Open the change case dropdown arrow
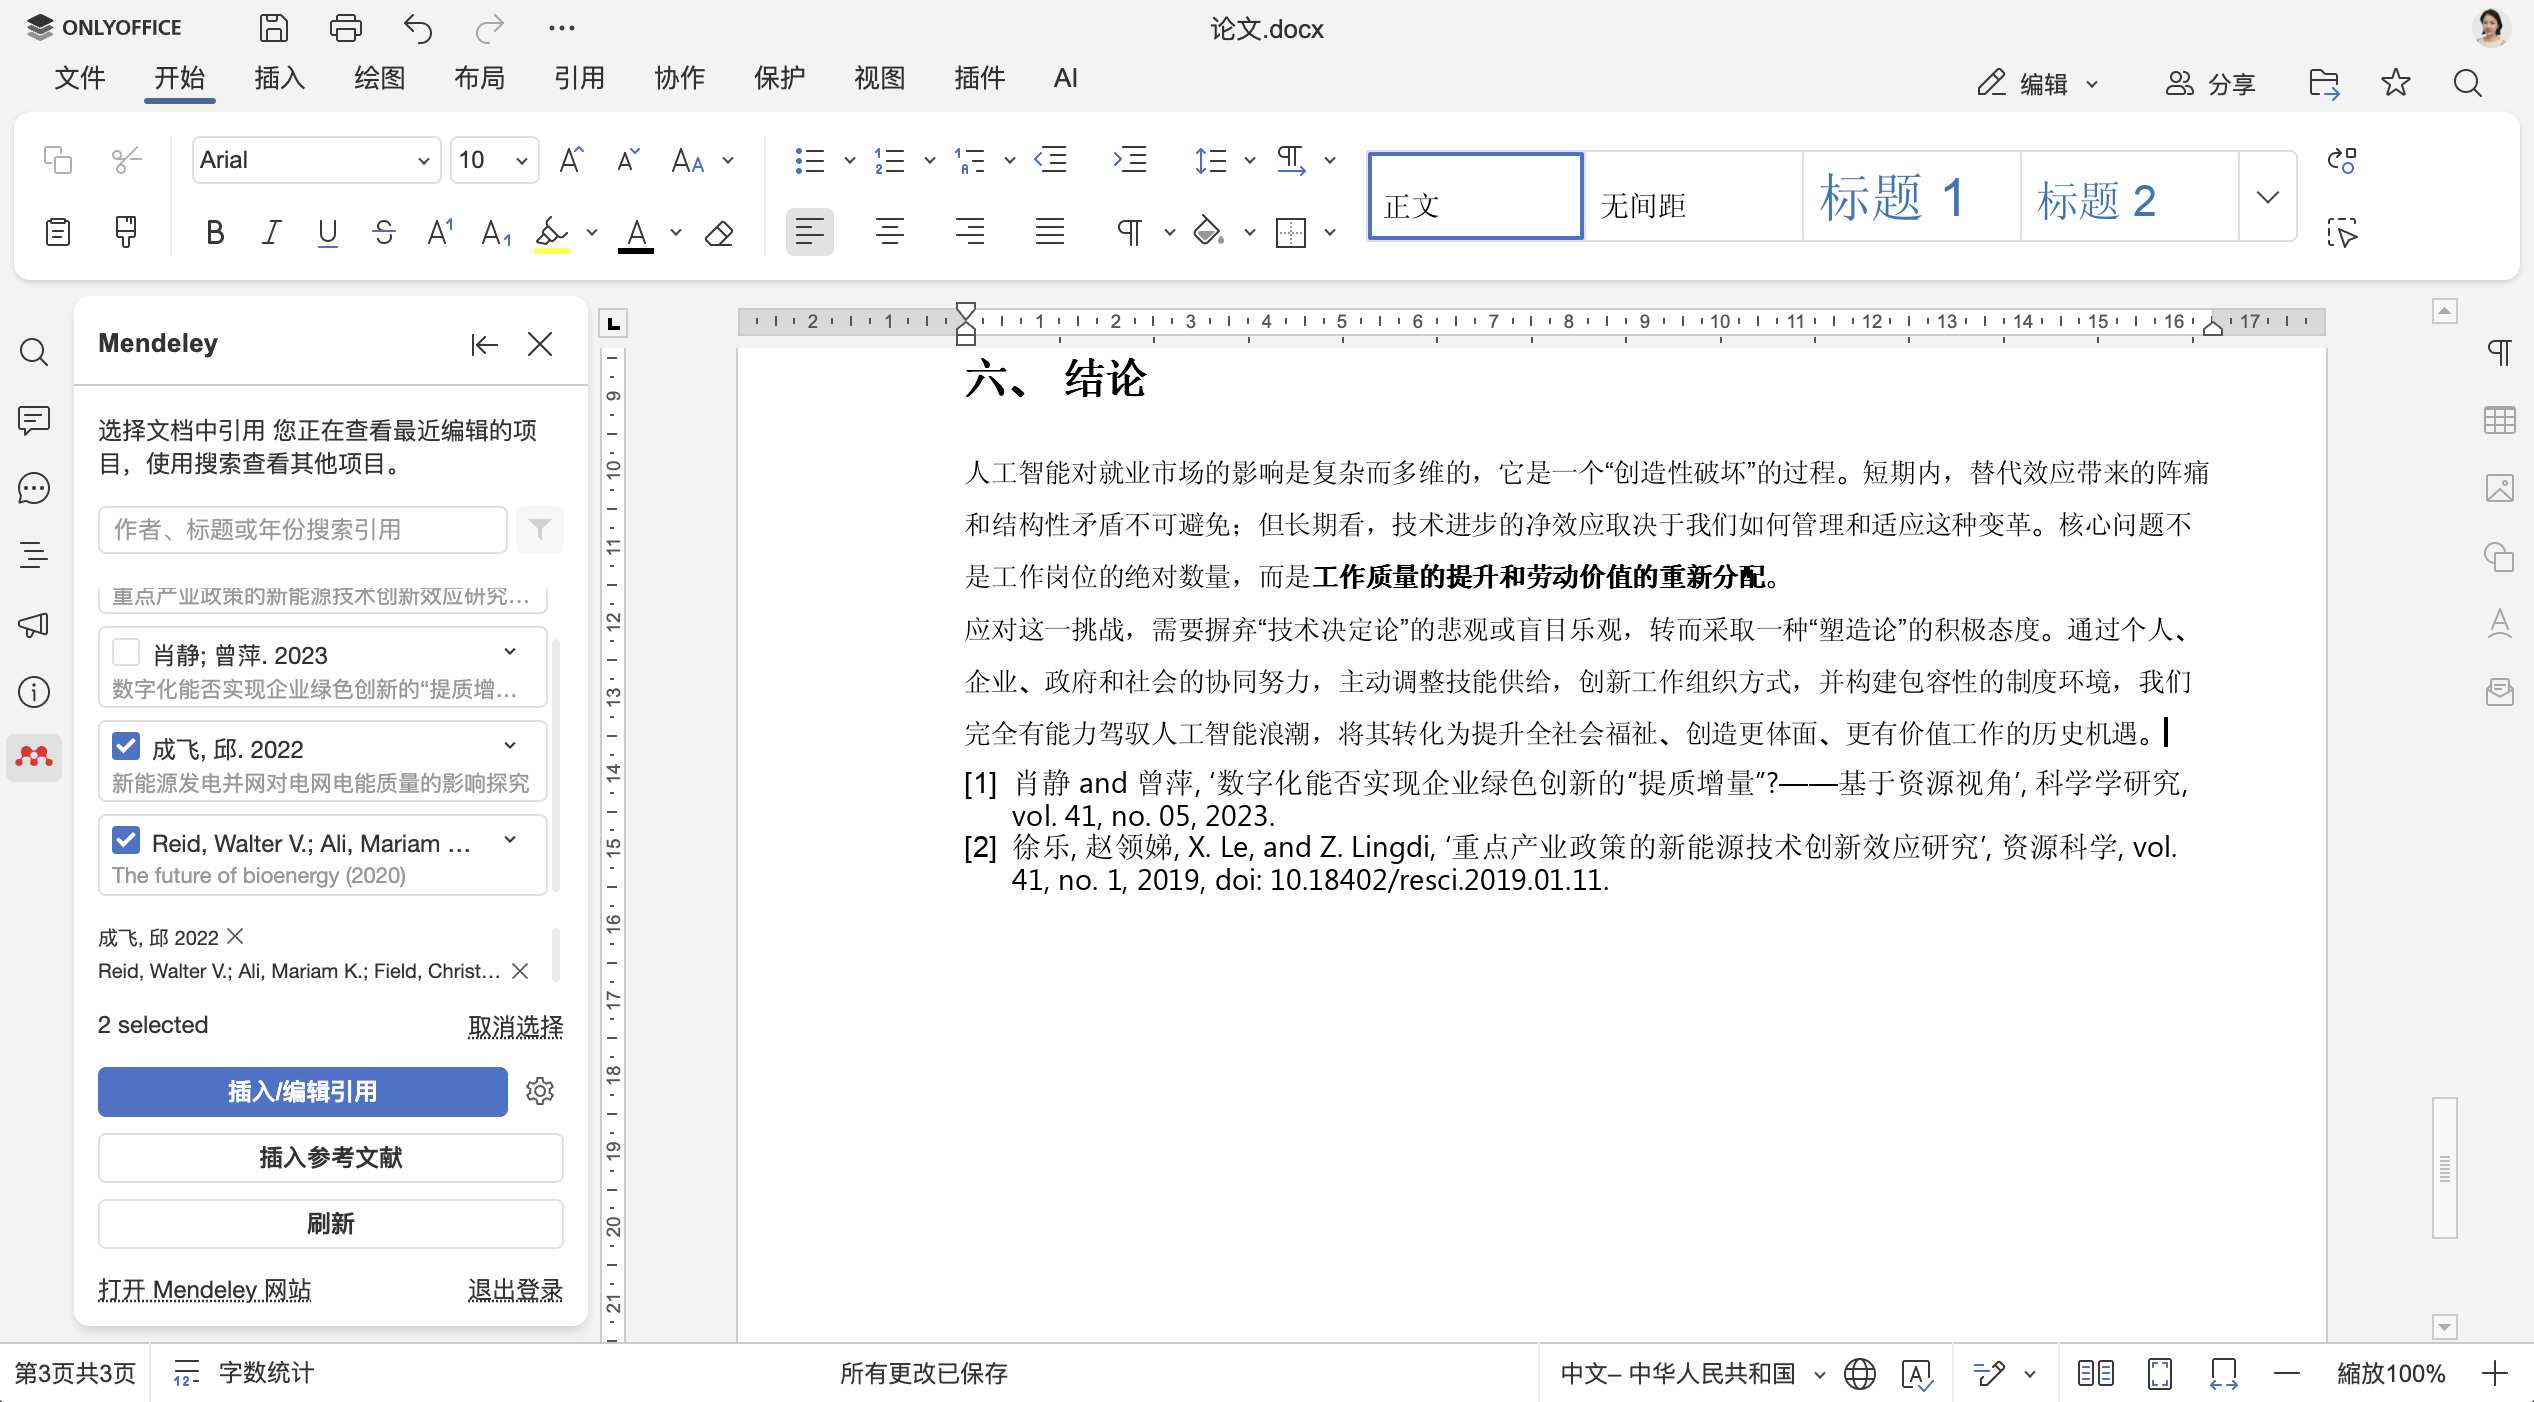2534x1402 pixels. click(x=728, y=160)
